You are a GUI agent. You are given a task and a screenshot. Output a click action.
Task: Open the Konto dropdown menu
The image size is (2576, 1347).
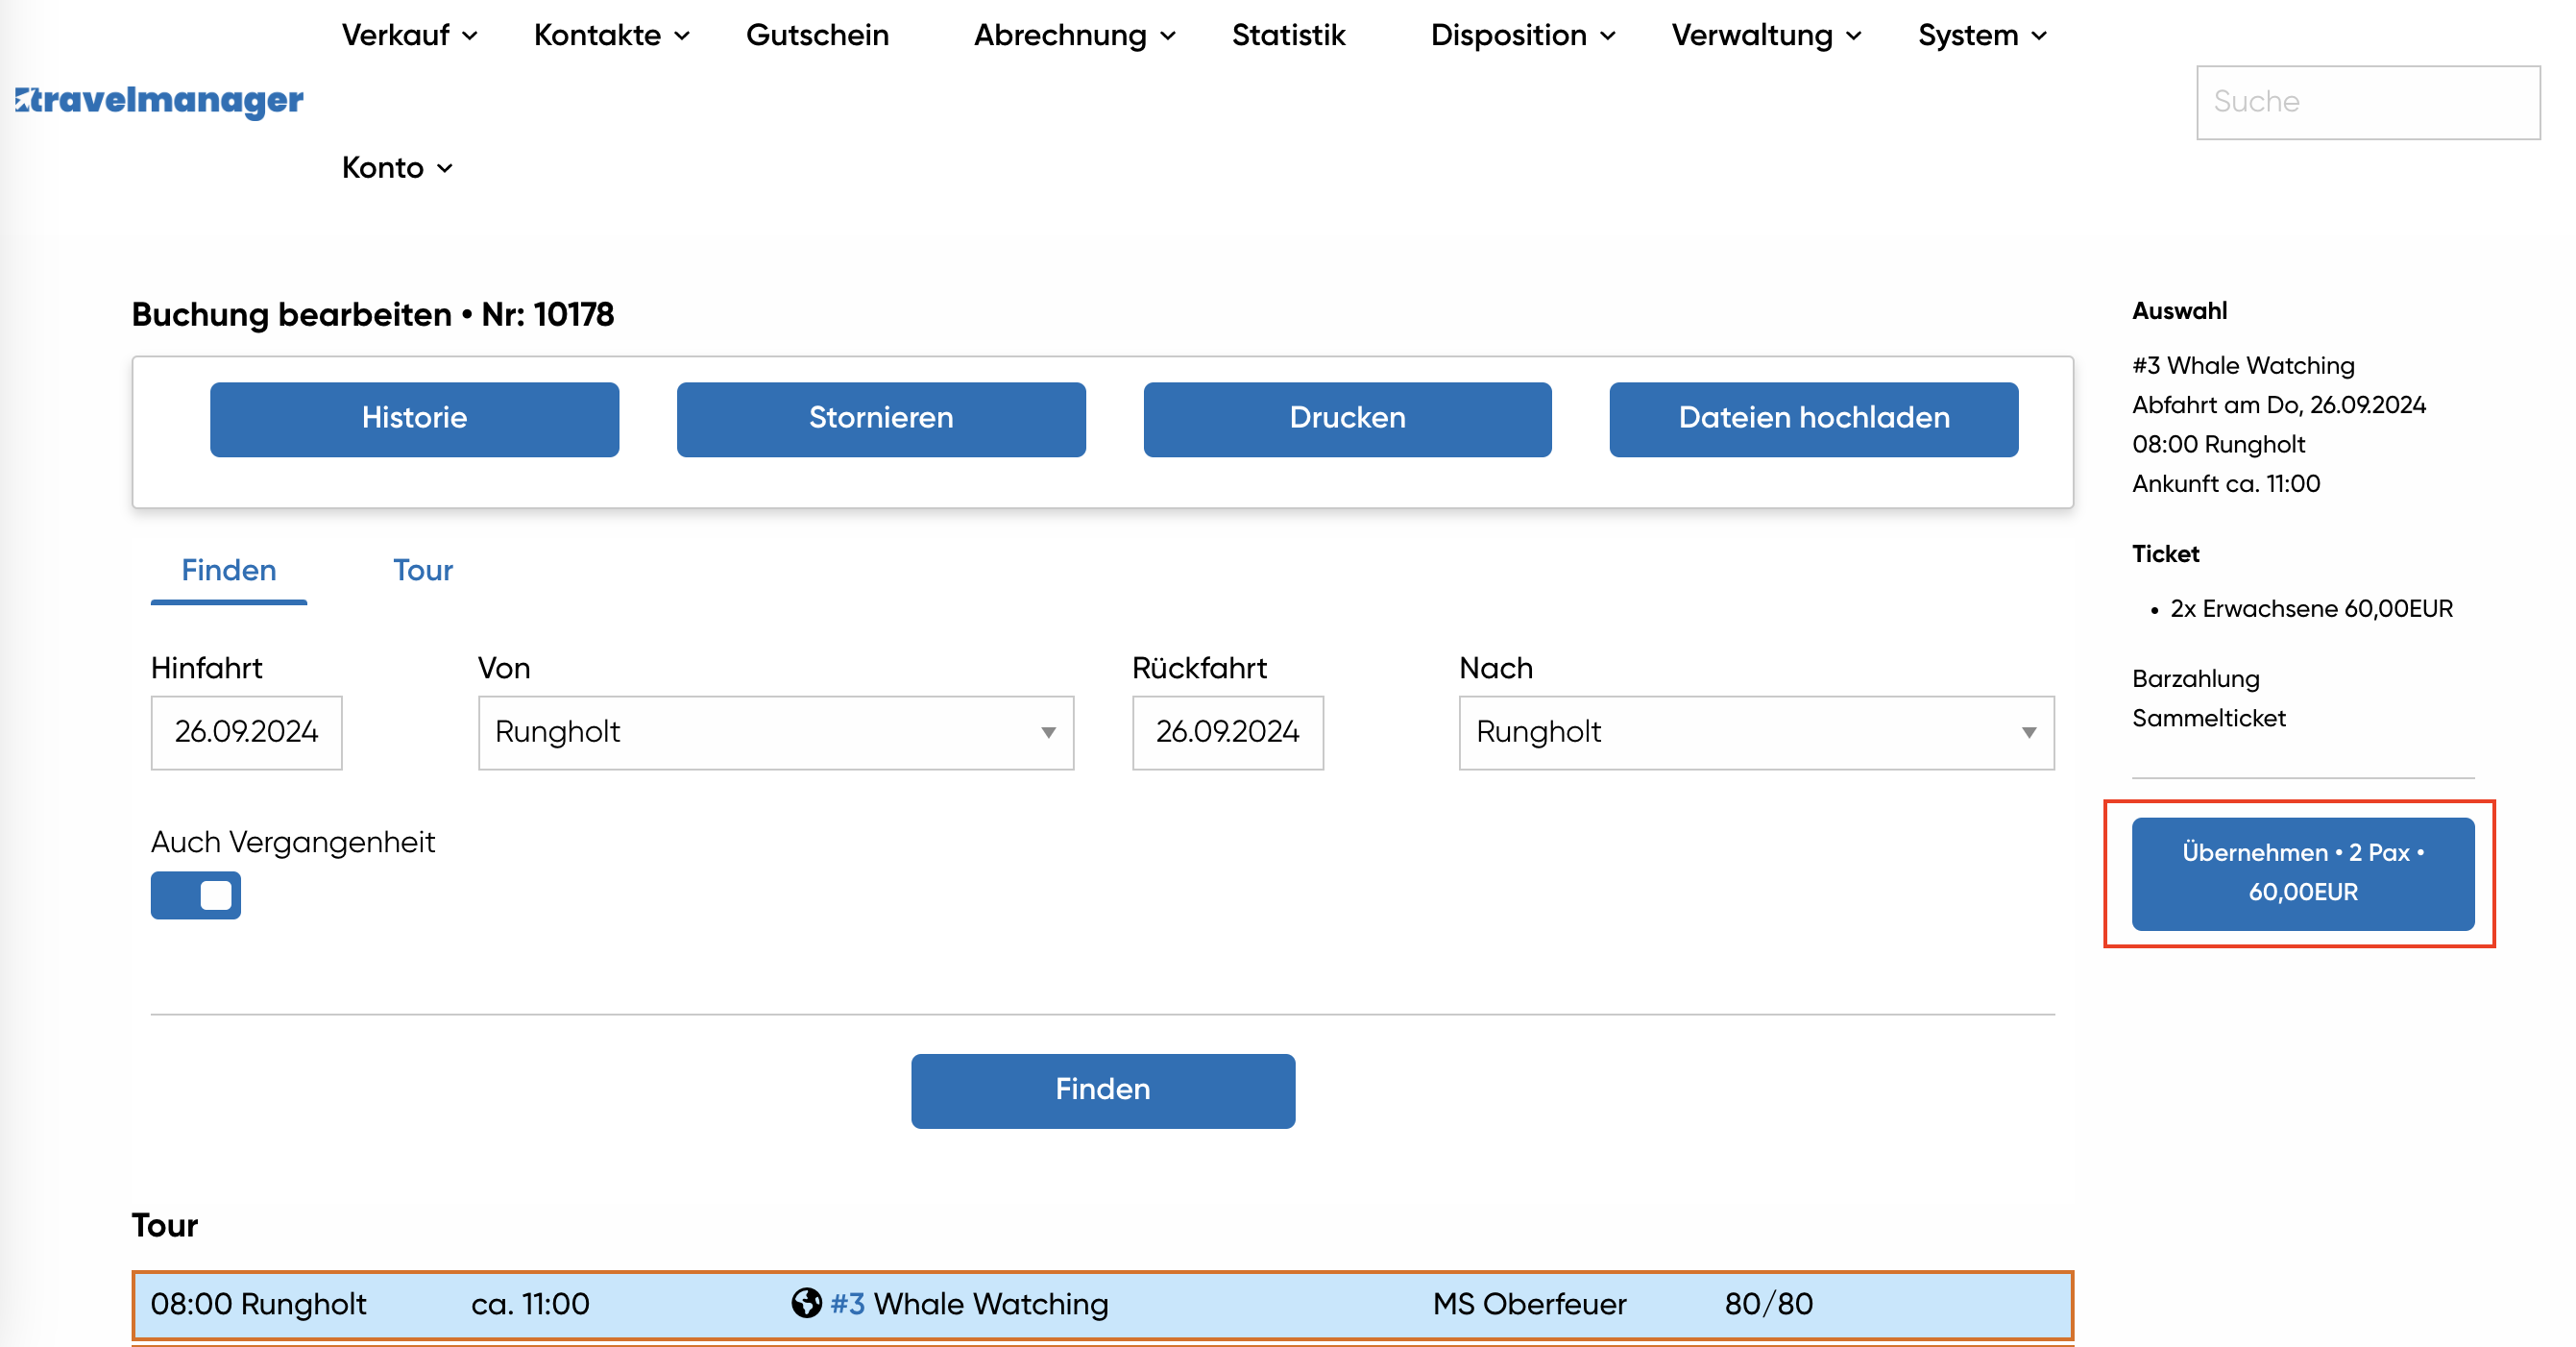point(398,167)
